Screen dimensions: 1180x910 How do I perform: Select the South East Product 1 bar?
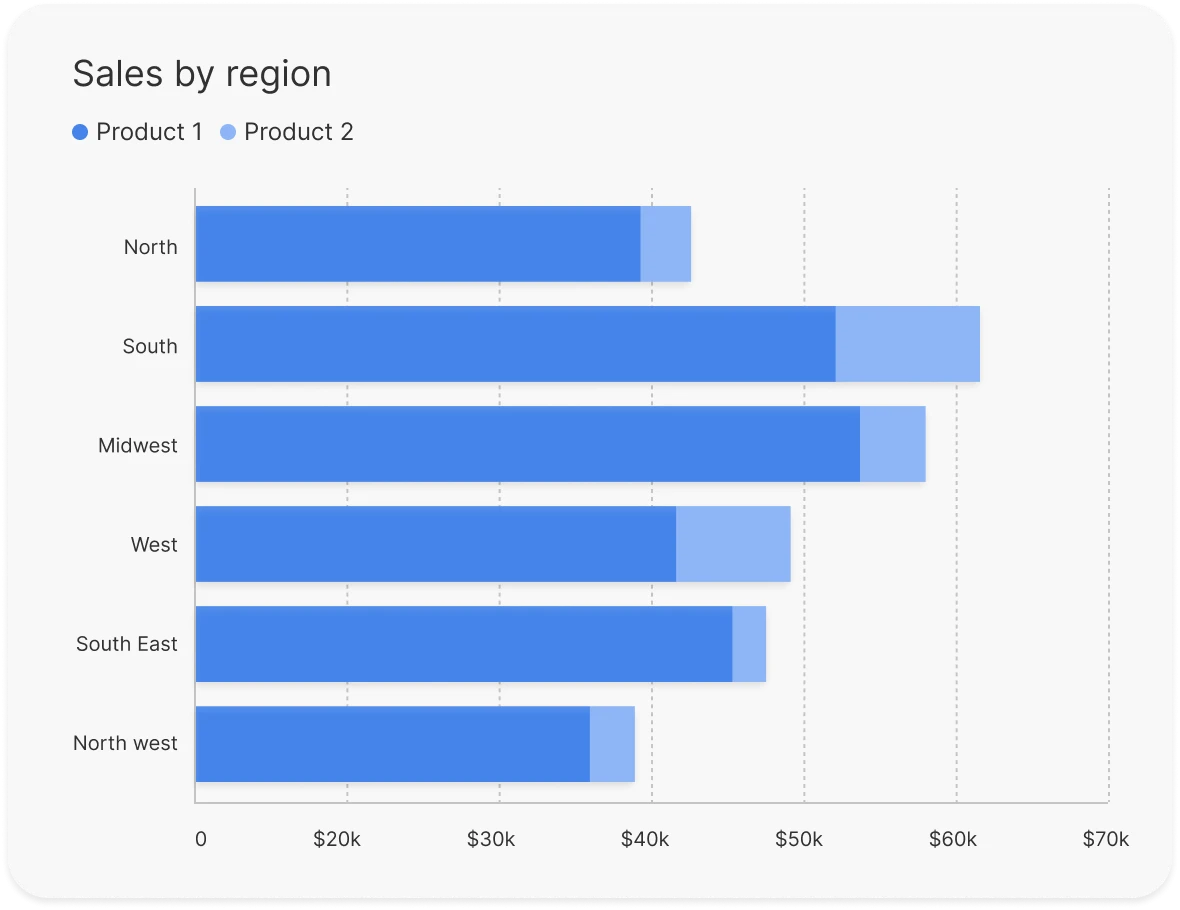coord(463,644)
